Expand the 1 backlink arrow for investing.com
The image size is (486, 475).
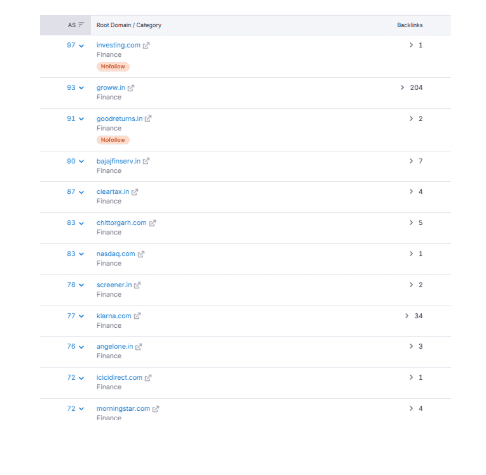pyautogui.click(x=411, y=45)
